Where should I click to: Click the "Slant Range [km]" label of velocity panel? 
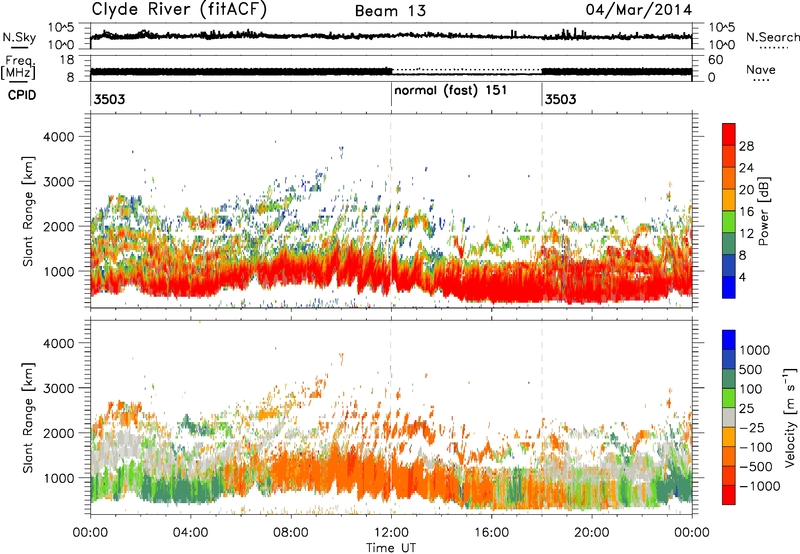point(28,418)
